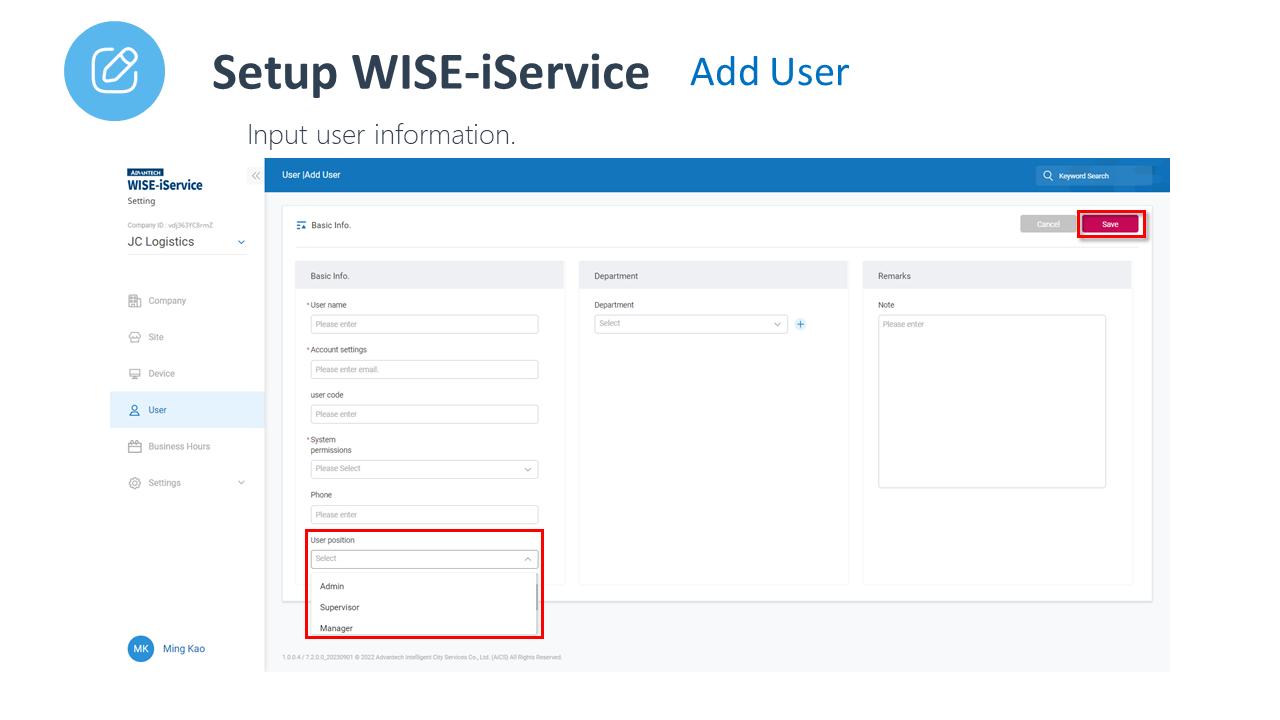Click the Settings gear icon

coord(135,483)
